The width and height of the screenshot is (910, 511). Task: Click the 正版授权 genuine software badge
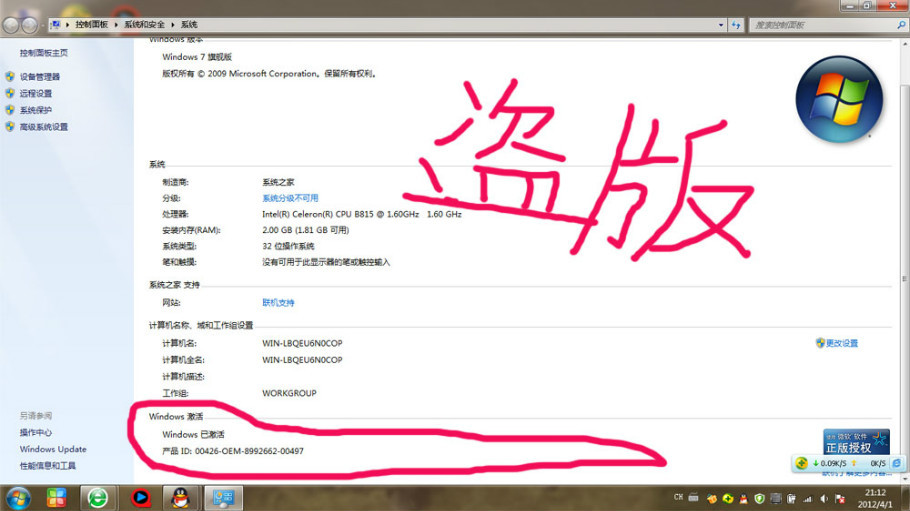[x=856, y=442]
